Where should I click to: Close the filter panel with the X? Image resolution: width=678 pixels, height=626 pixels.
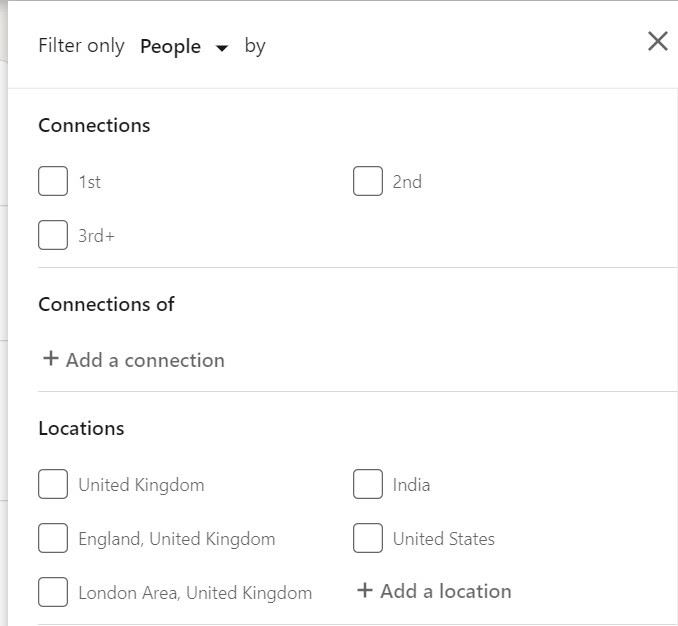[x=657, y=41]
